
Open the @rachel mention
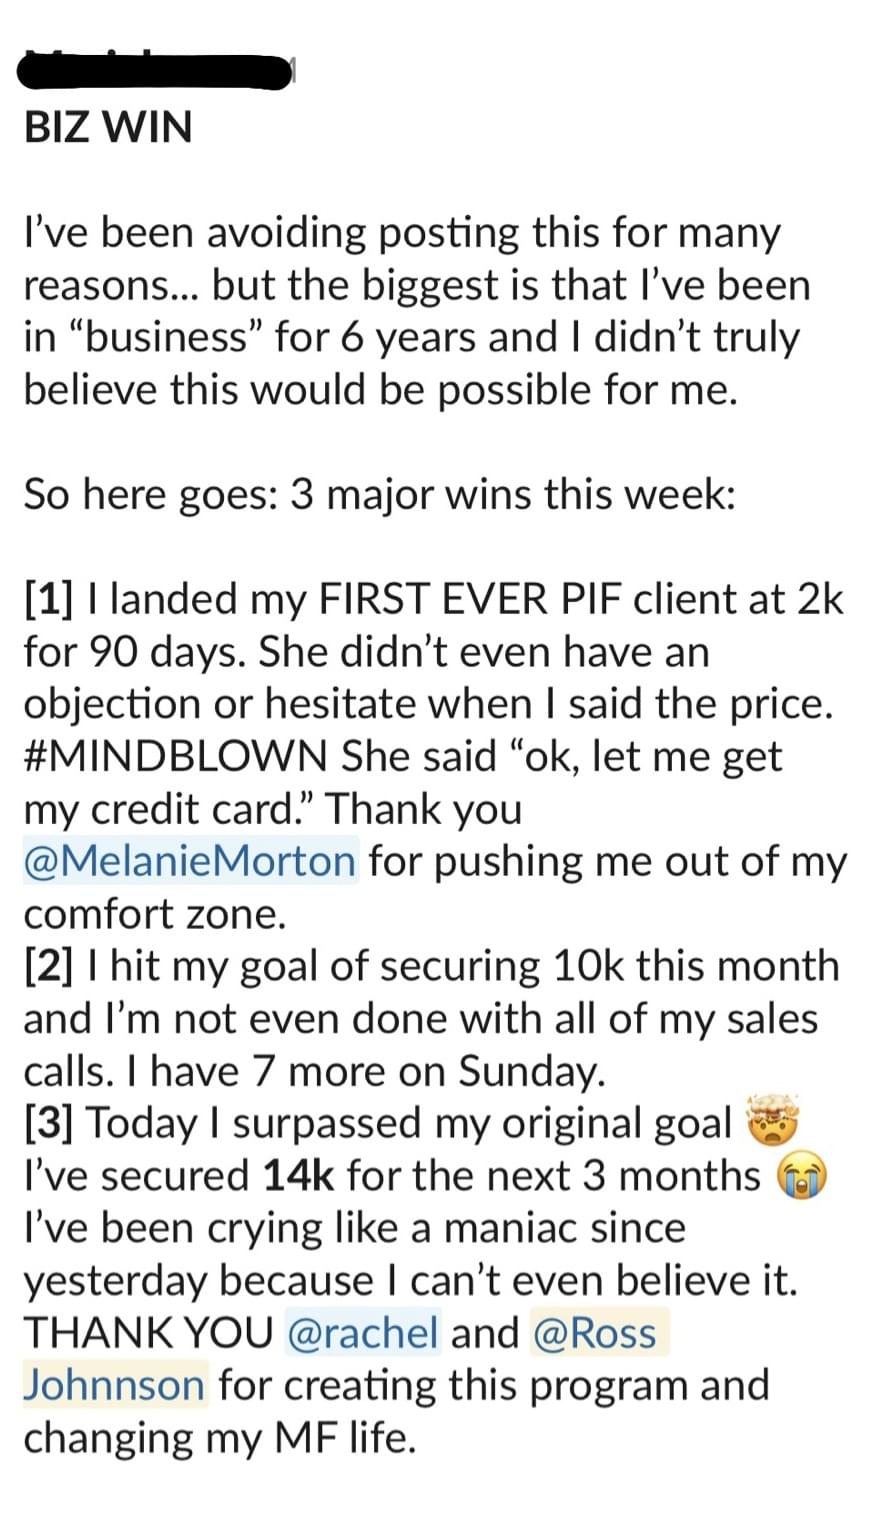pyautogui.click(x=364, y=1333)
